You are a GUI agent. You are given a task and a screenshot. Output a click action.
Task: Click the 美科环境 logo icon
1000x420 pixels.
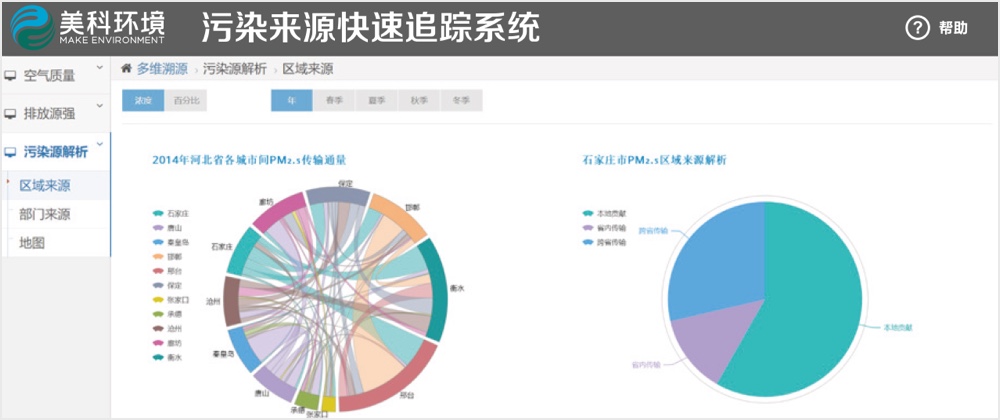[31, 27]
